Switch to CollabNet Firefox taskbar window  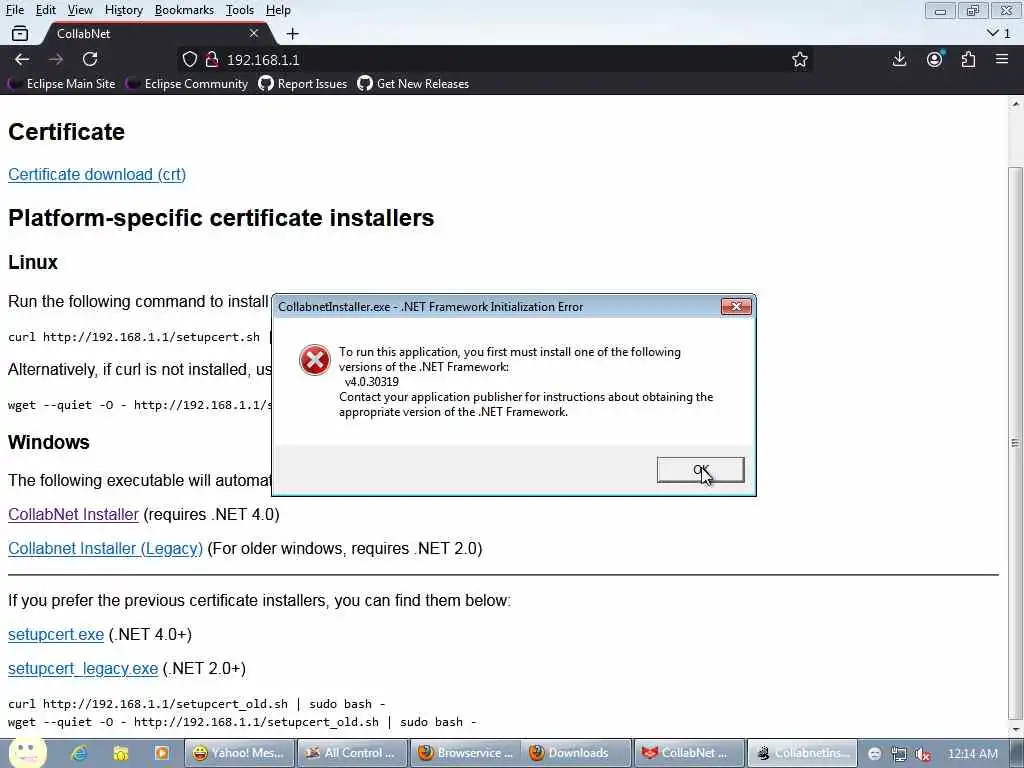tap(690, 753)
